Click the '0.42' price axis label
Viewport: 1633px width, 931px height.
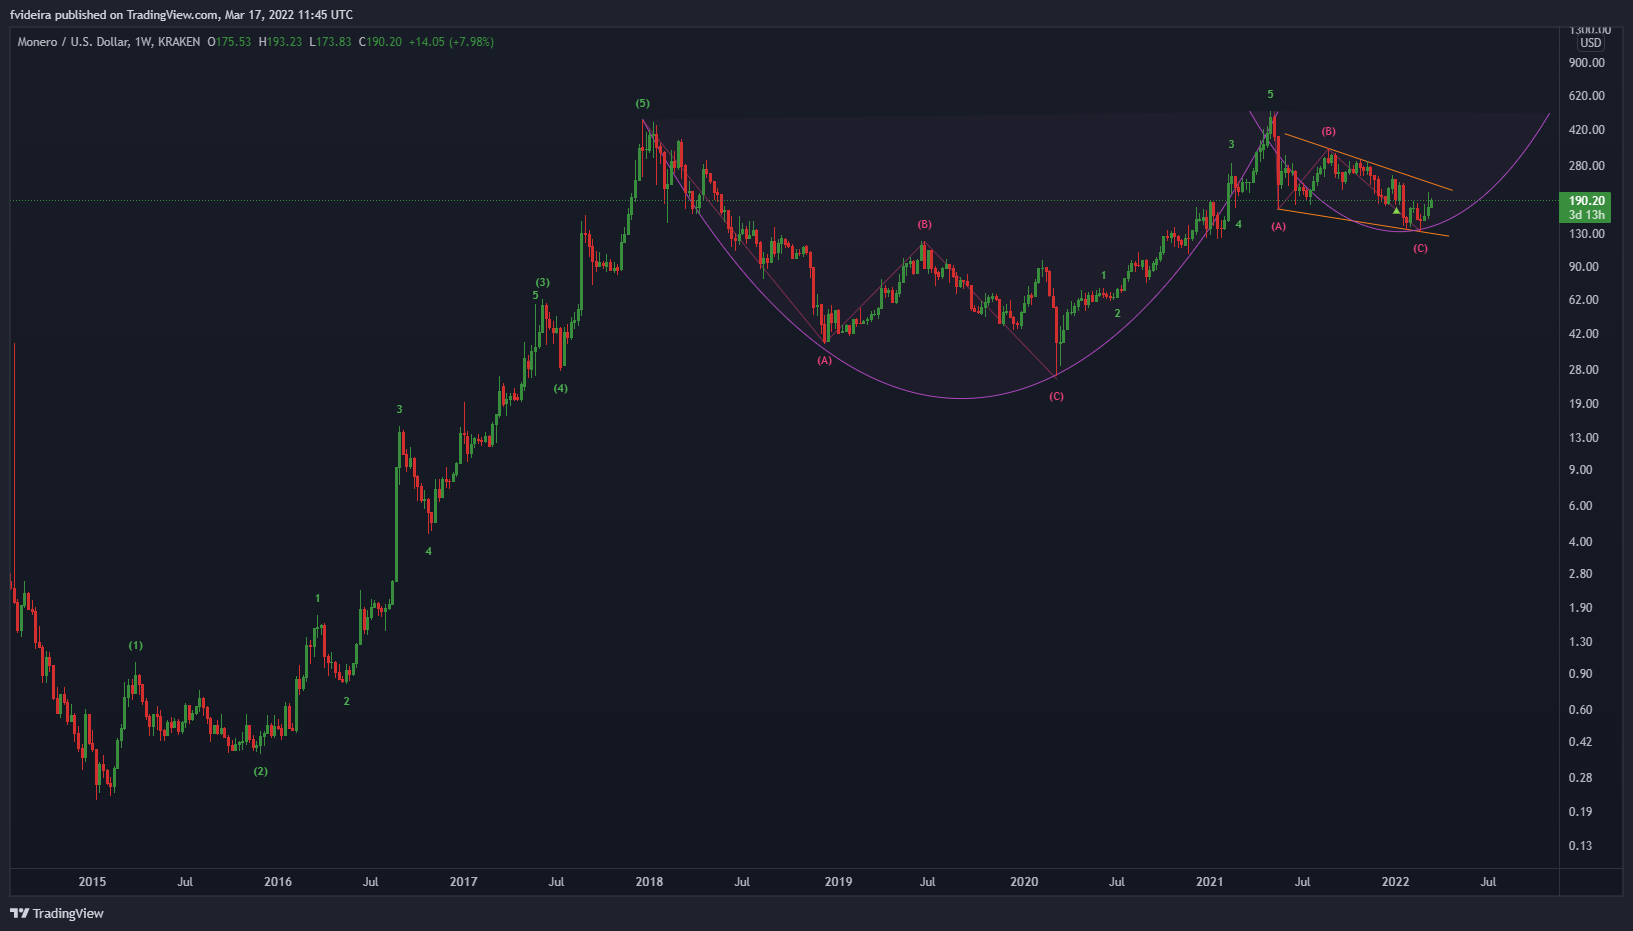(1581, 742)
